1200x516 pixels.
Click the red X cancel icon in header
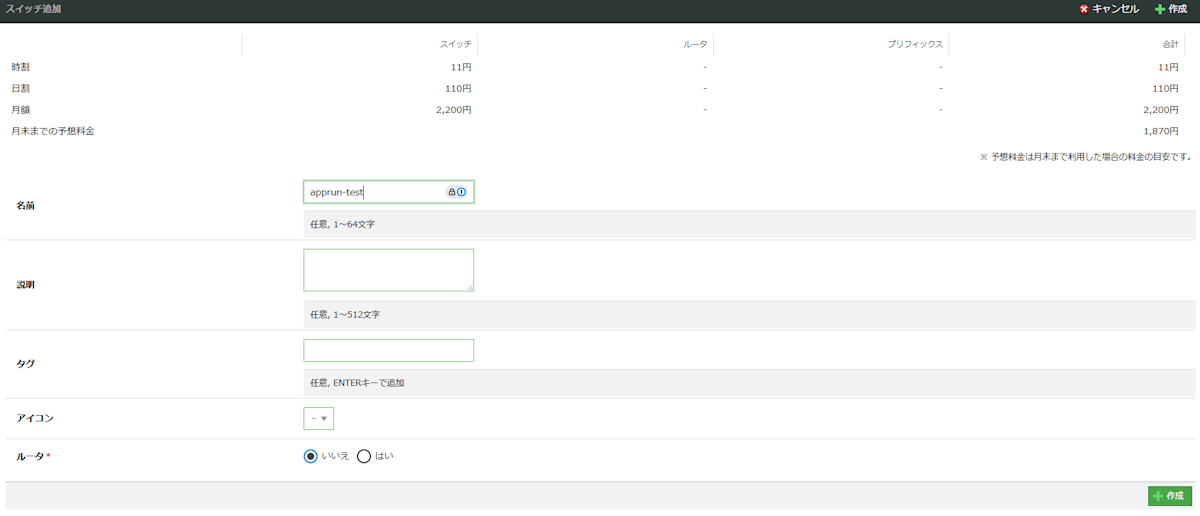(1084, 9)
